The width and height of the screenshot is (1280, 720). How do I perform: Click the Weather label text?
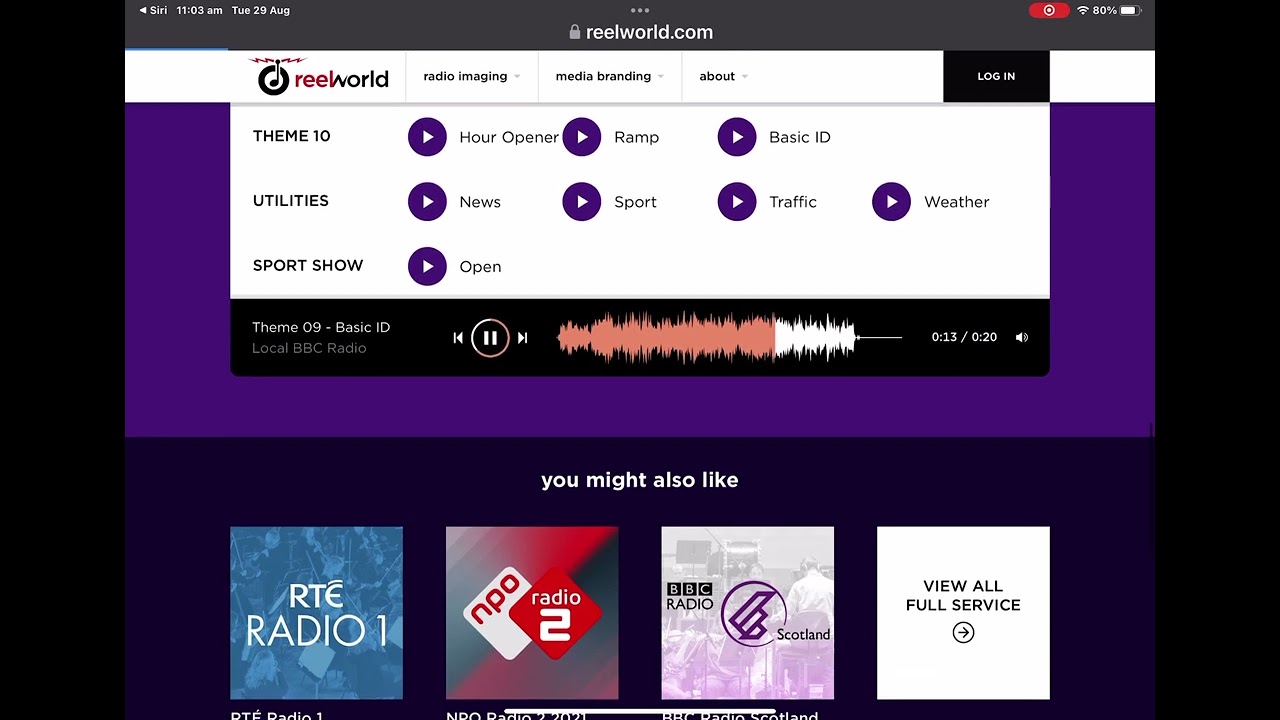coord(957,202)
